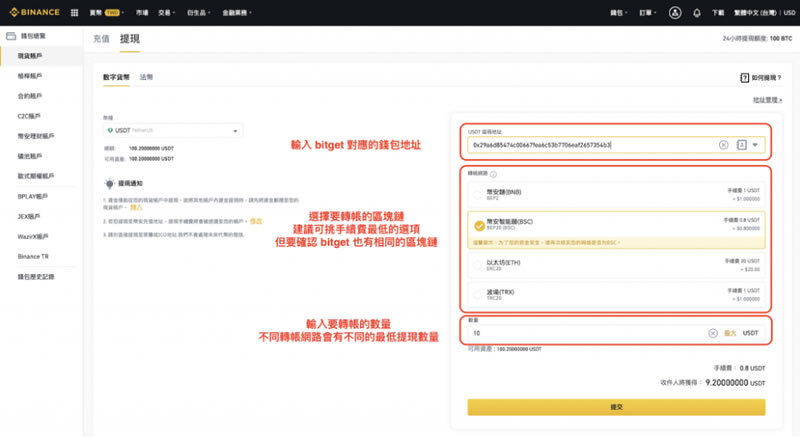This screenshot has width=800, height=439.
Task: Click the help icon beside 如何提現
Action: (744, 77)
